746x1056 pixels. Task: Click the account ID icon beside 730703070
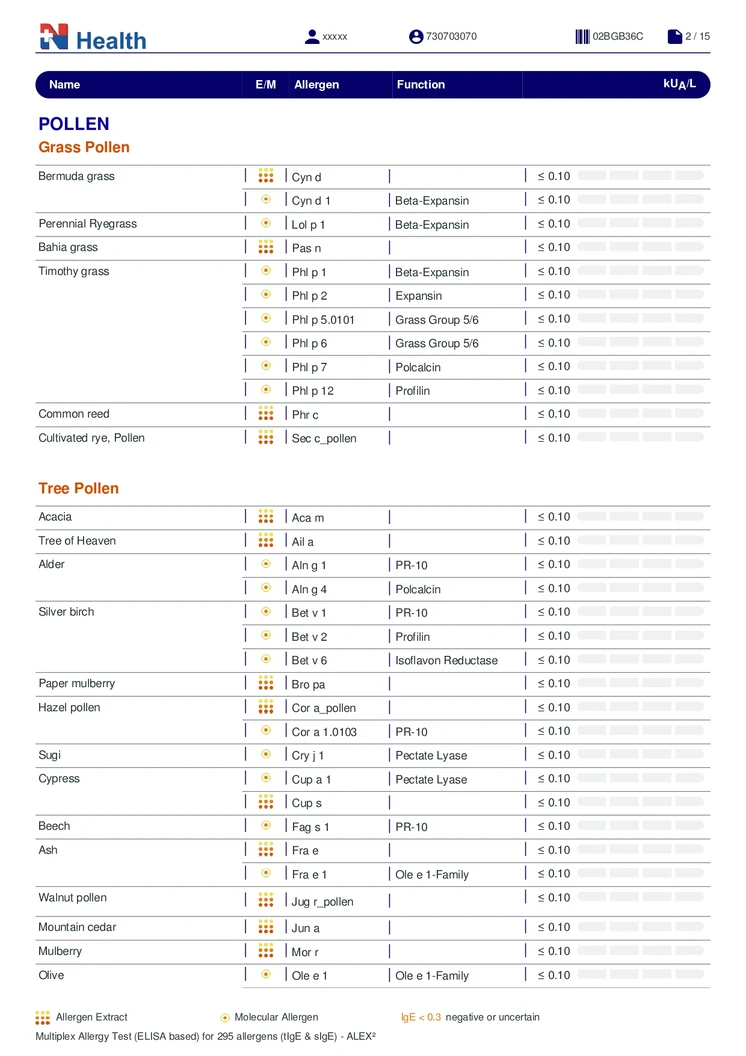point(416,37)
